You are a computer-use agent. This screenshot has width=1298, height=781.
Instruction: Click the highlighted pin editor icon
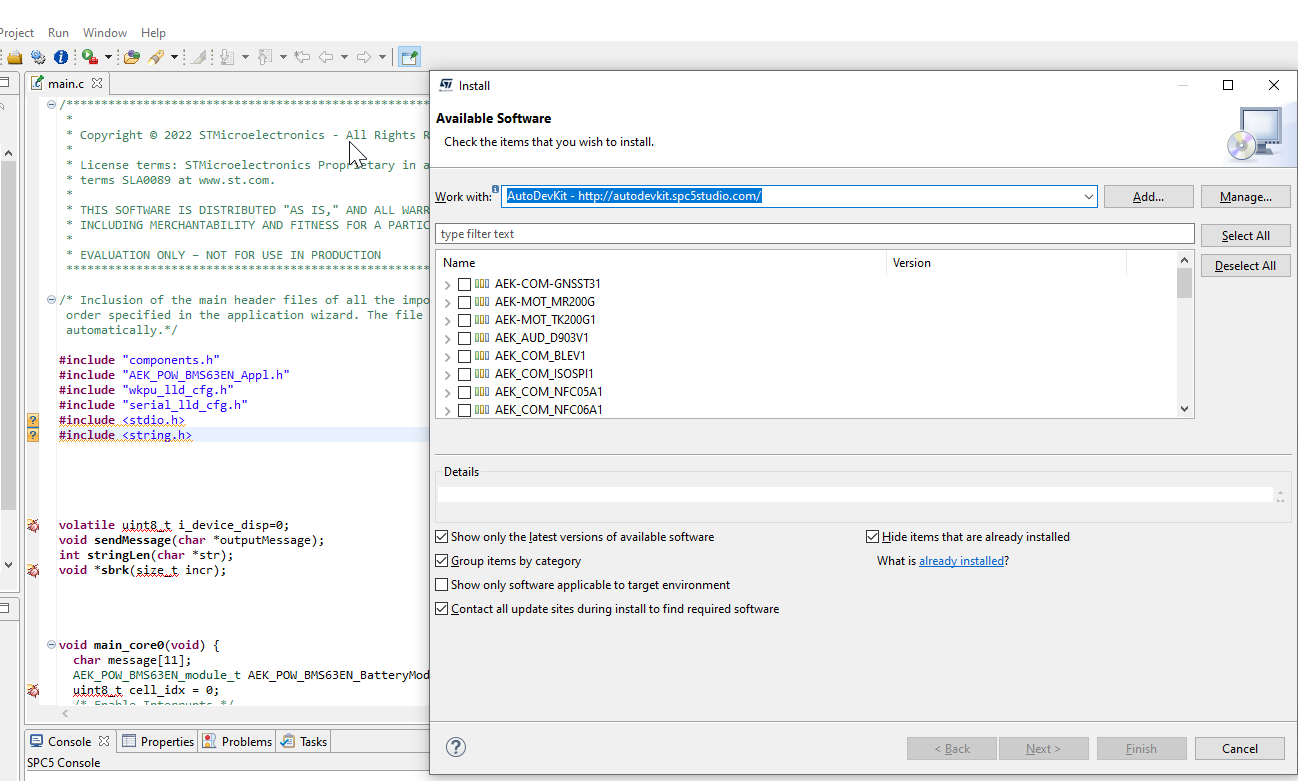[409, 57]
